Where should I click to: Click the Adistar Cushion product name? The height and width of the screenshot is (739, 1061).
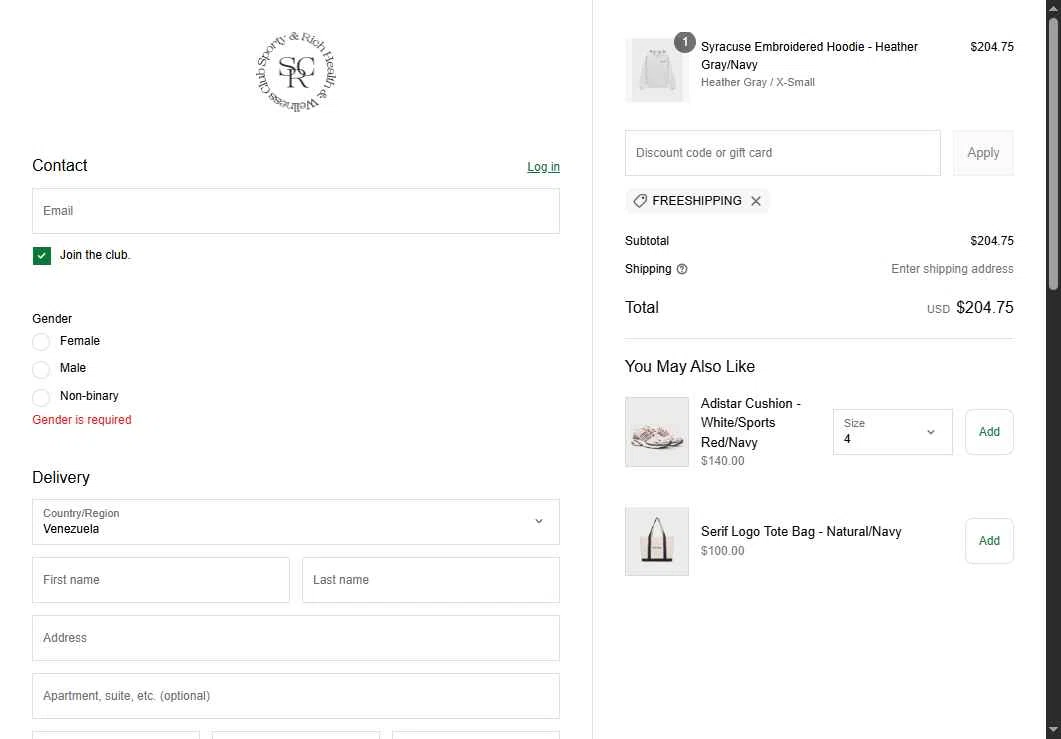coord(751,423)
